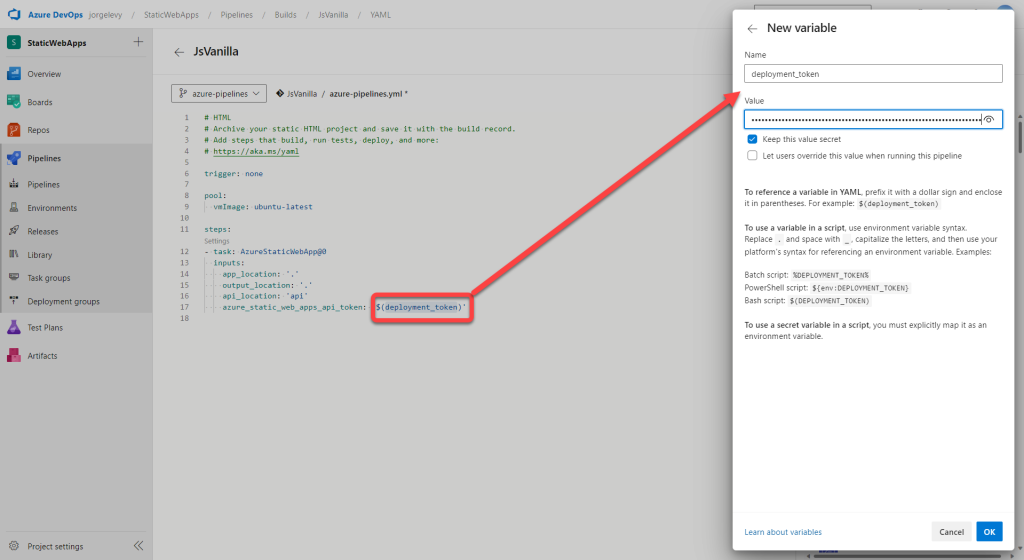Select Releases in the sidebar
The width and height of the screenshot is (1024, 560).
(x=42, y=231)
